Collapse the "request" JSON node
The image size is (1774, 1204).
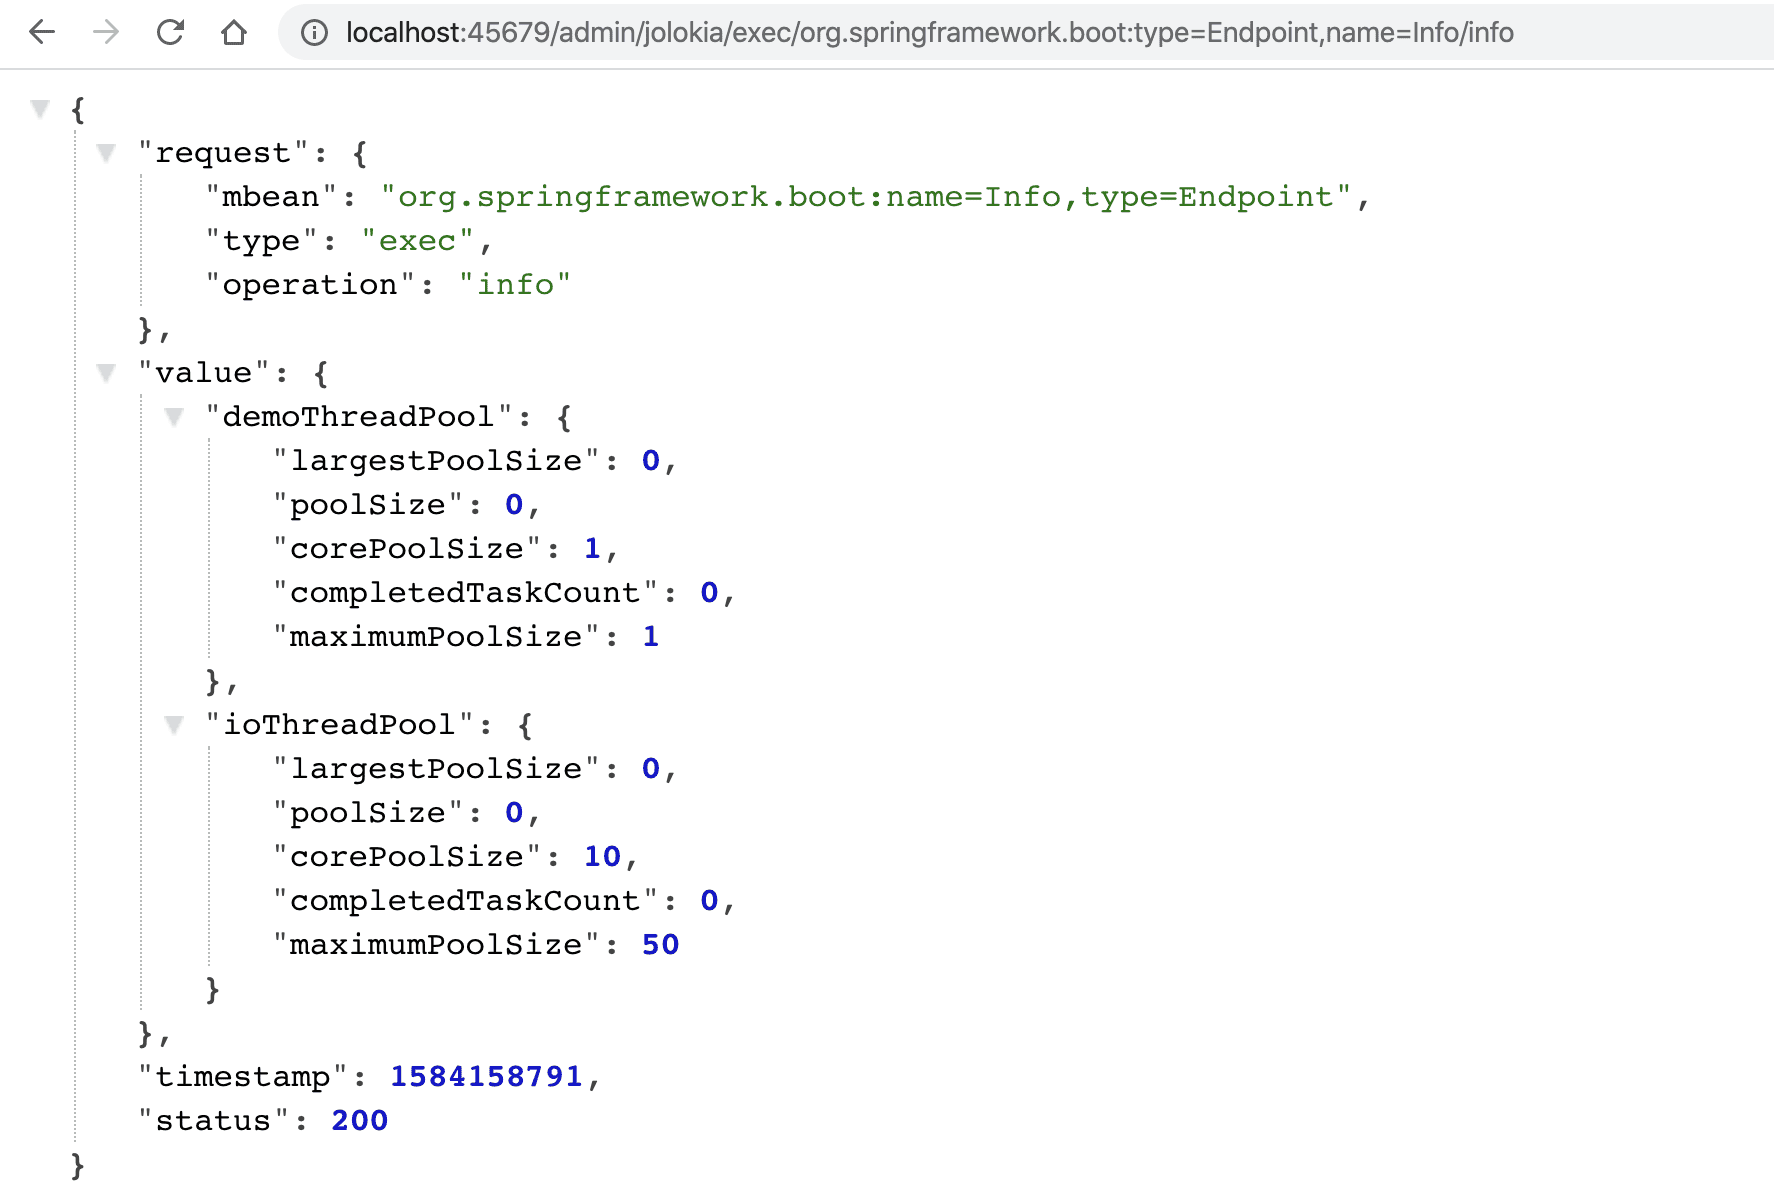point(106,152)
